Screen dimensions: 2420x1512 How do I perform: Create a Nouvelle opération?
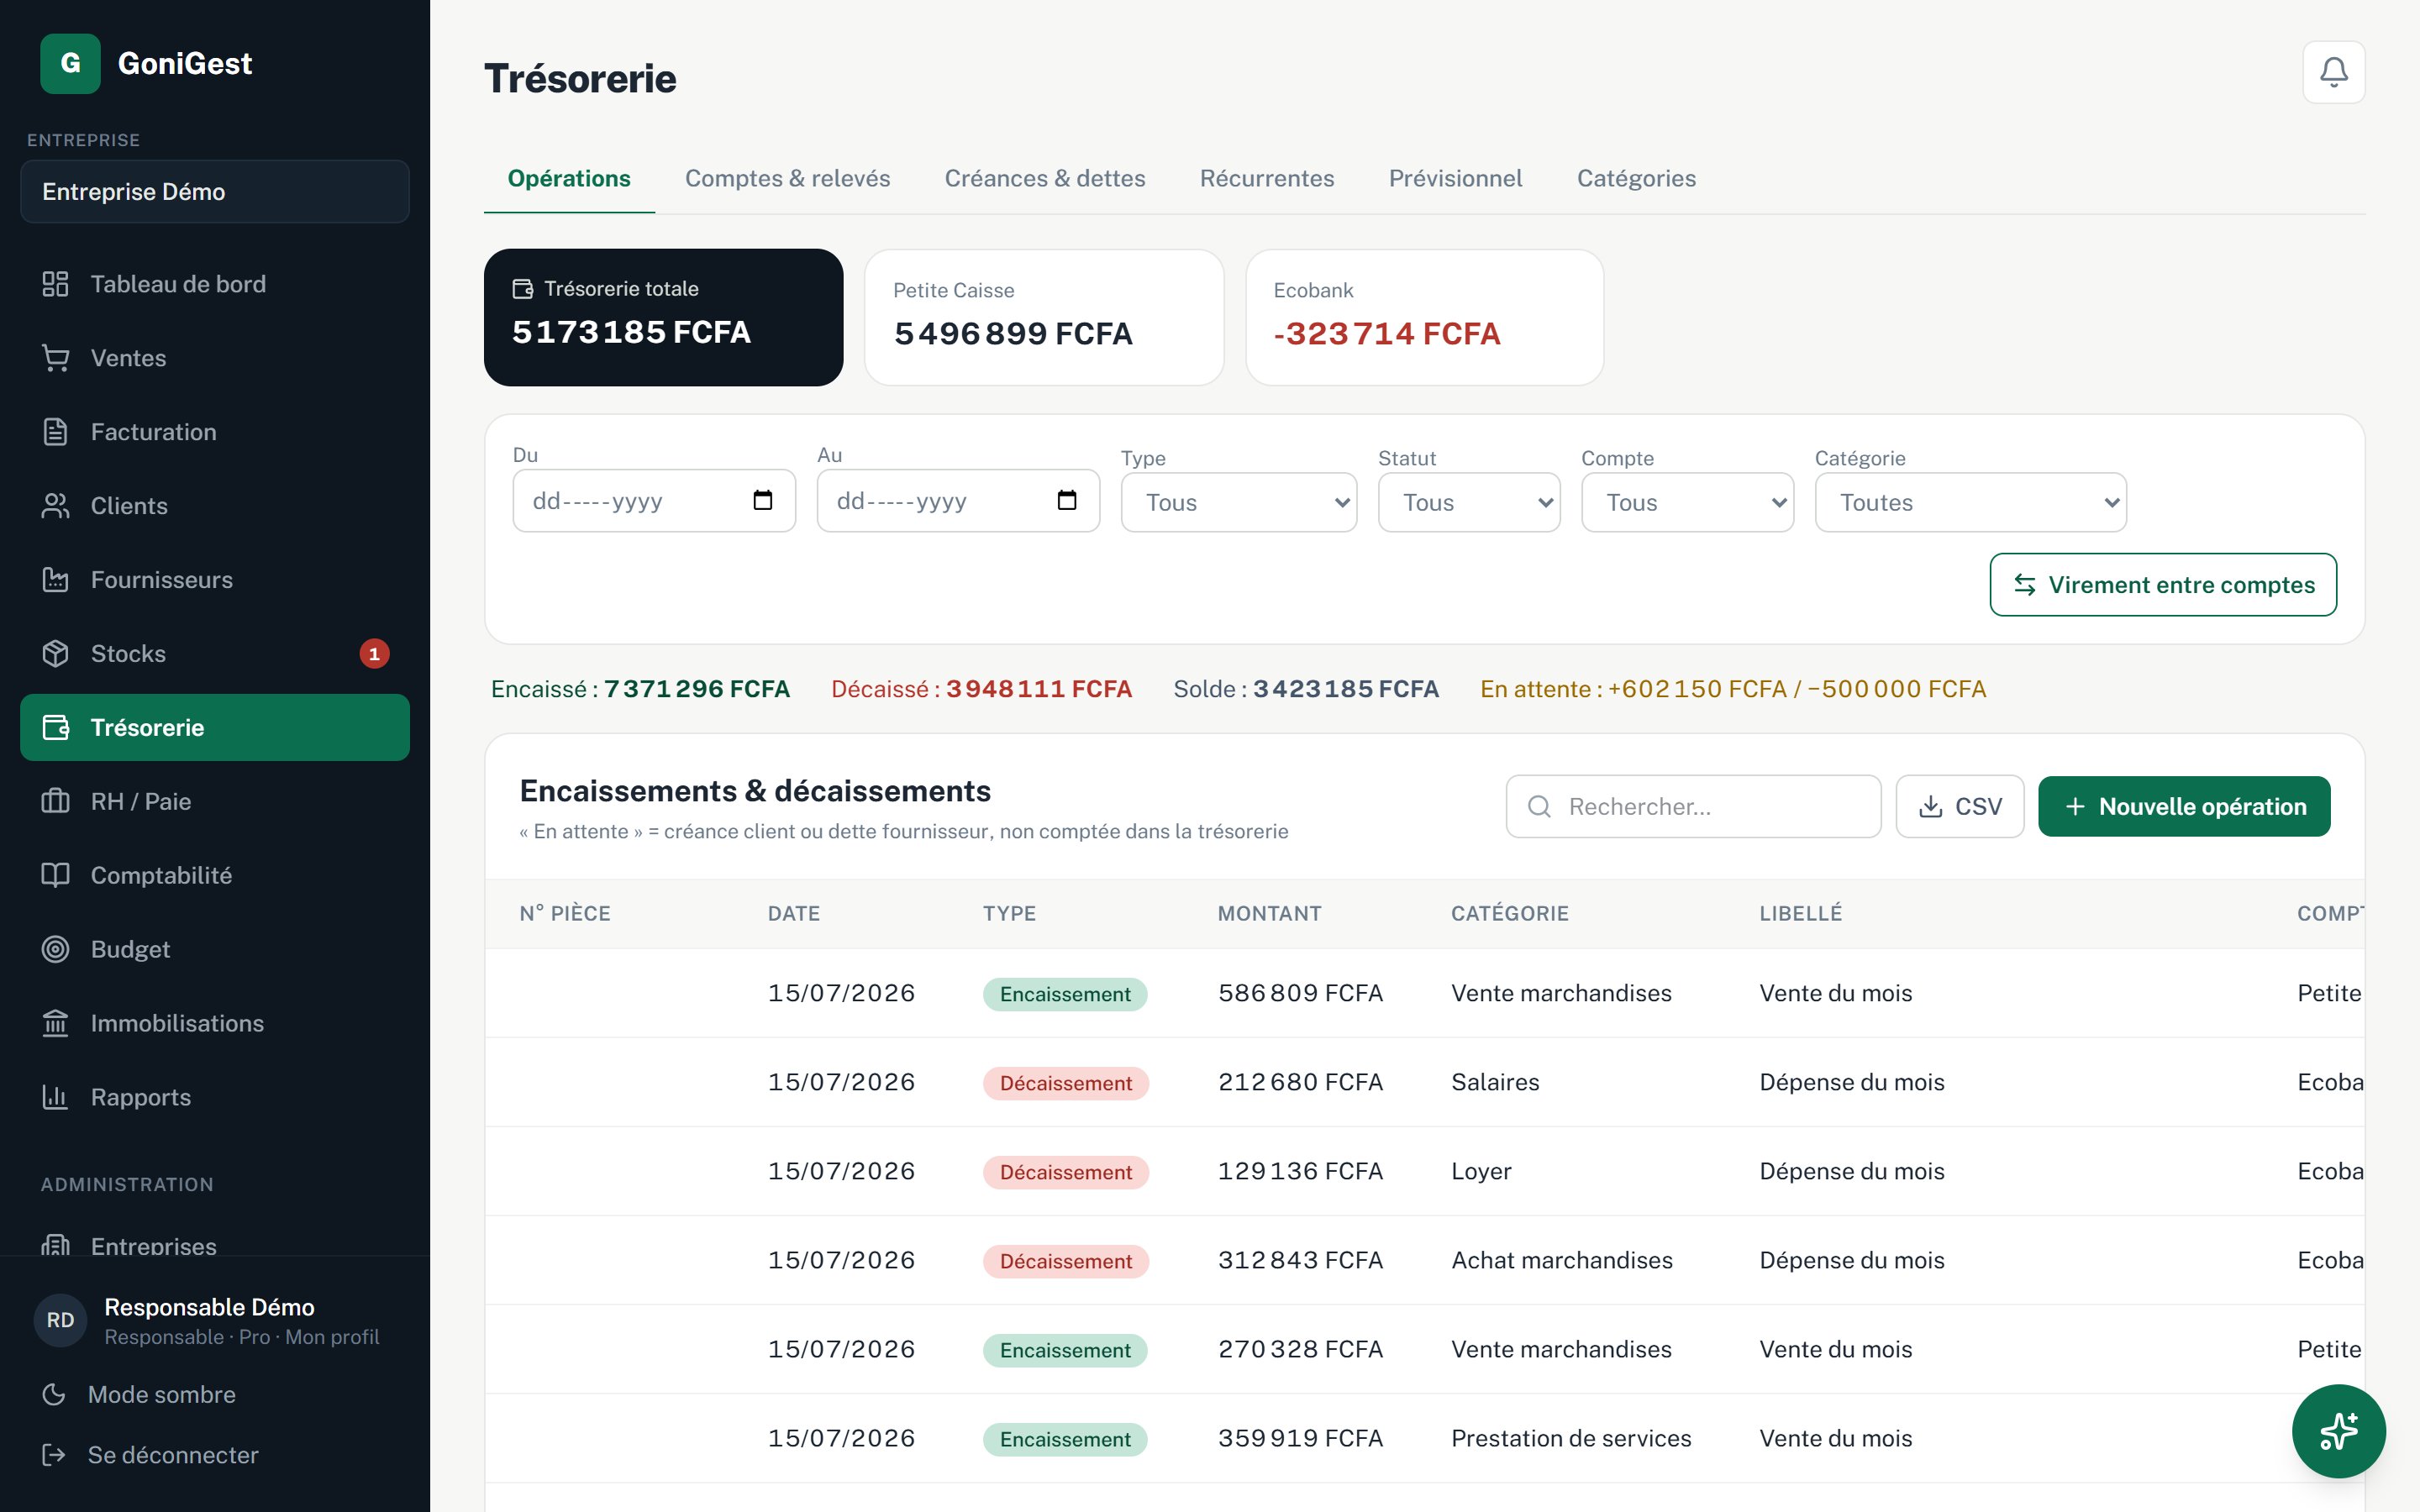[x=2184, y=807]
